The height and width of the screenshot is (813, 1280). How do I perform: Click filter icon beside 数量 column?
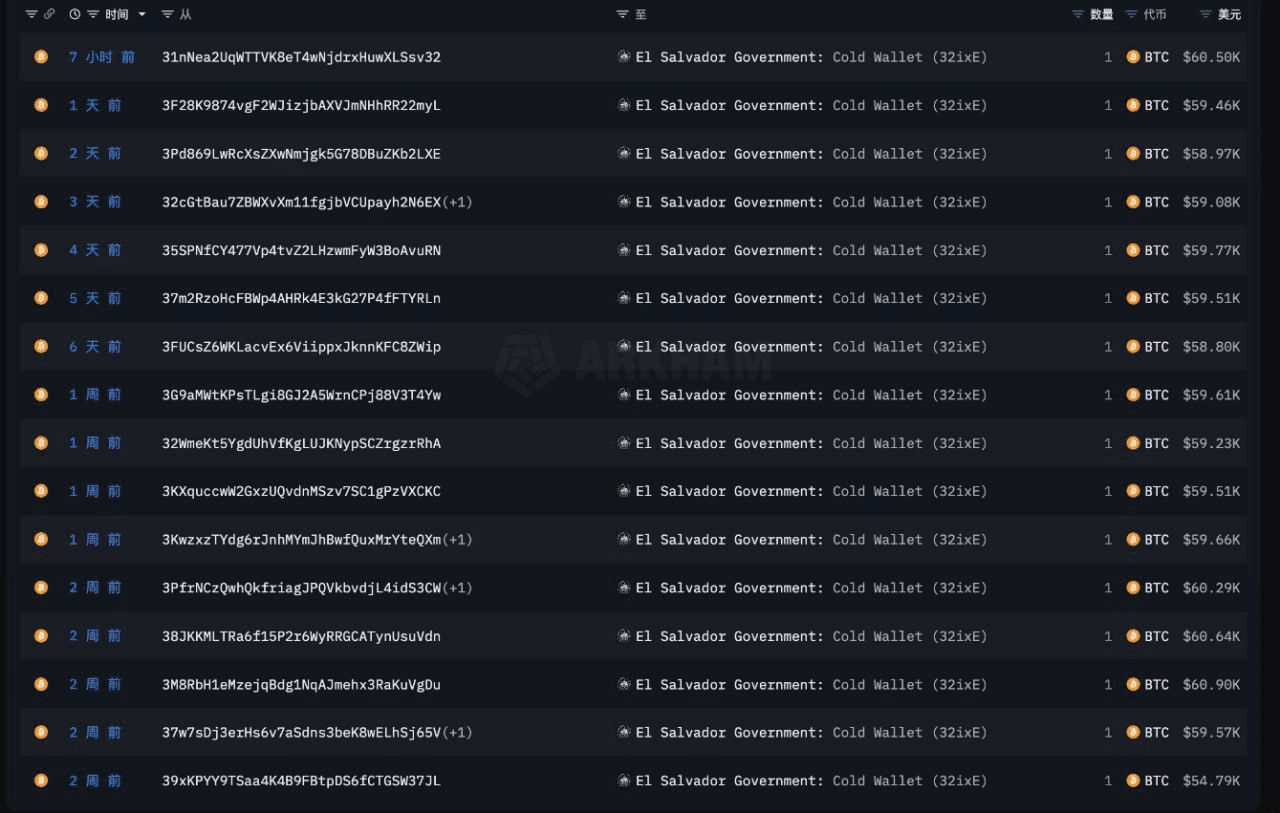(1078, 14)
